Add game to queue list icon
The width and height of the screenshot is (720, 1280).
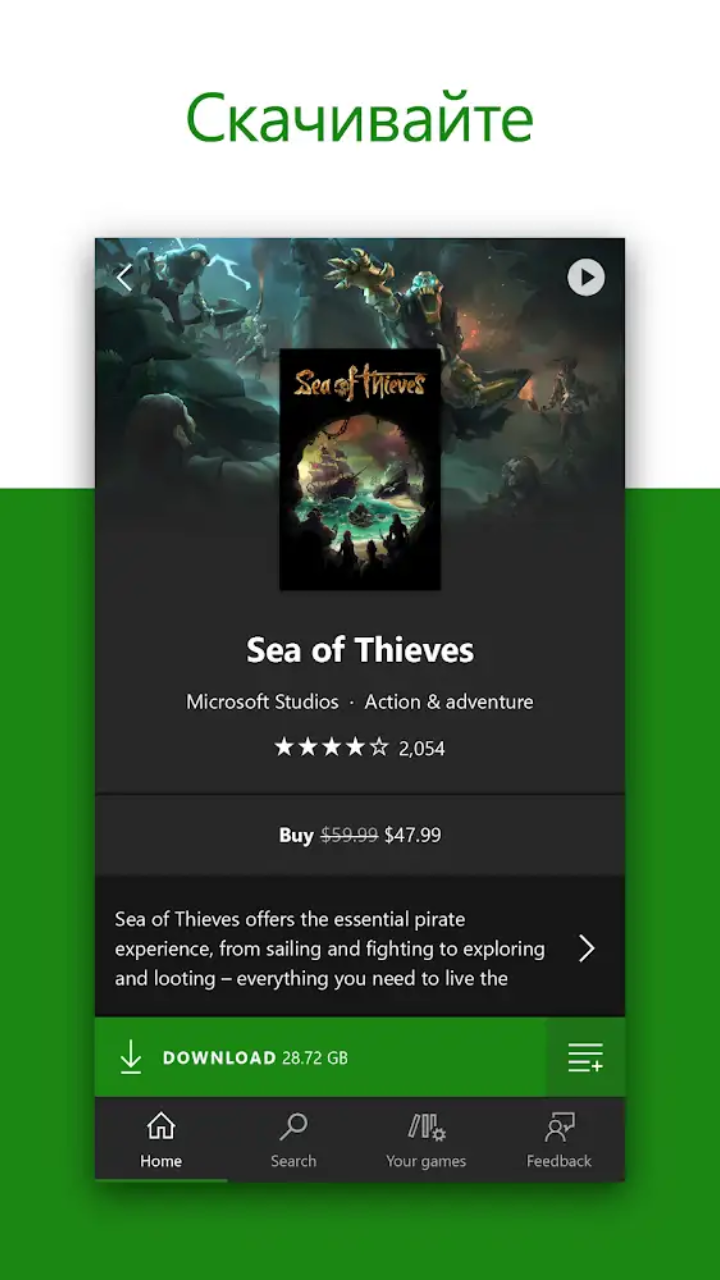(x=585, y=1057)
